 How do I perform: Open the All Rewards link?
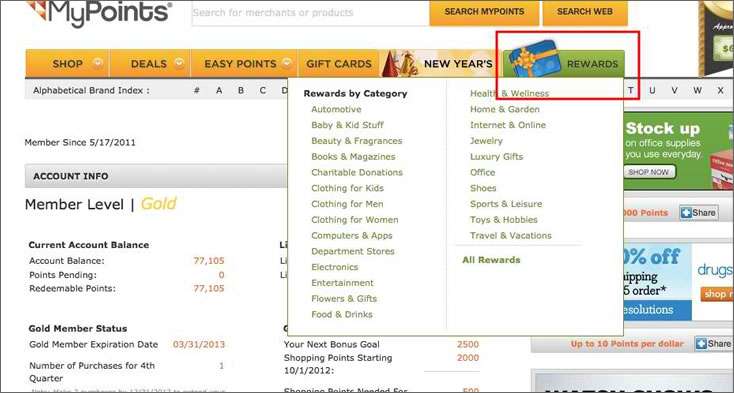491,260
